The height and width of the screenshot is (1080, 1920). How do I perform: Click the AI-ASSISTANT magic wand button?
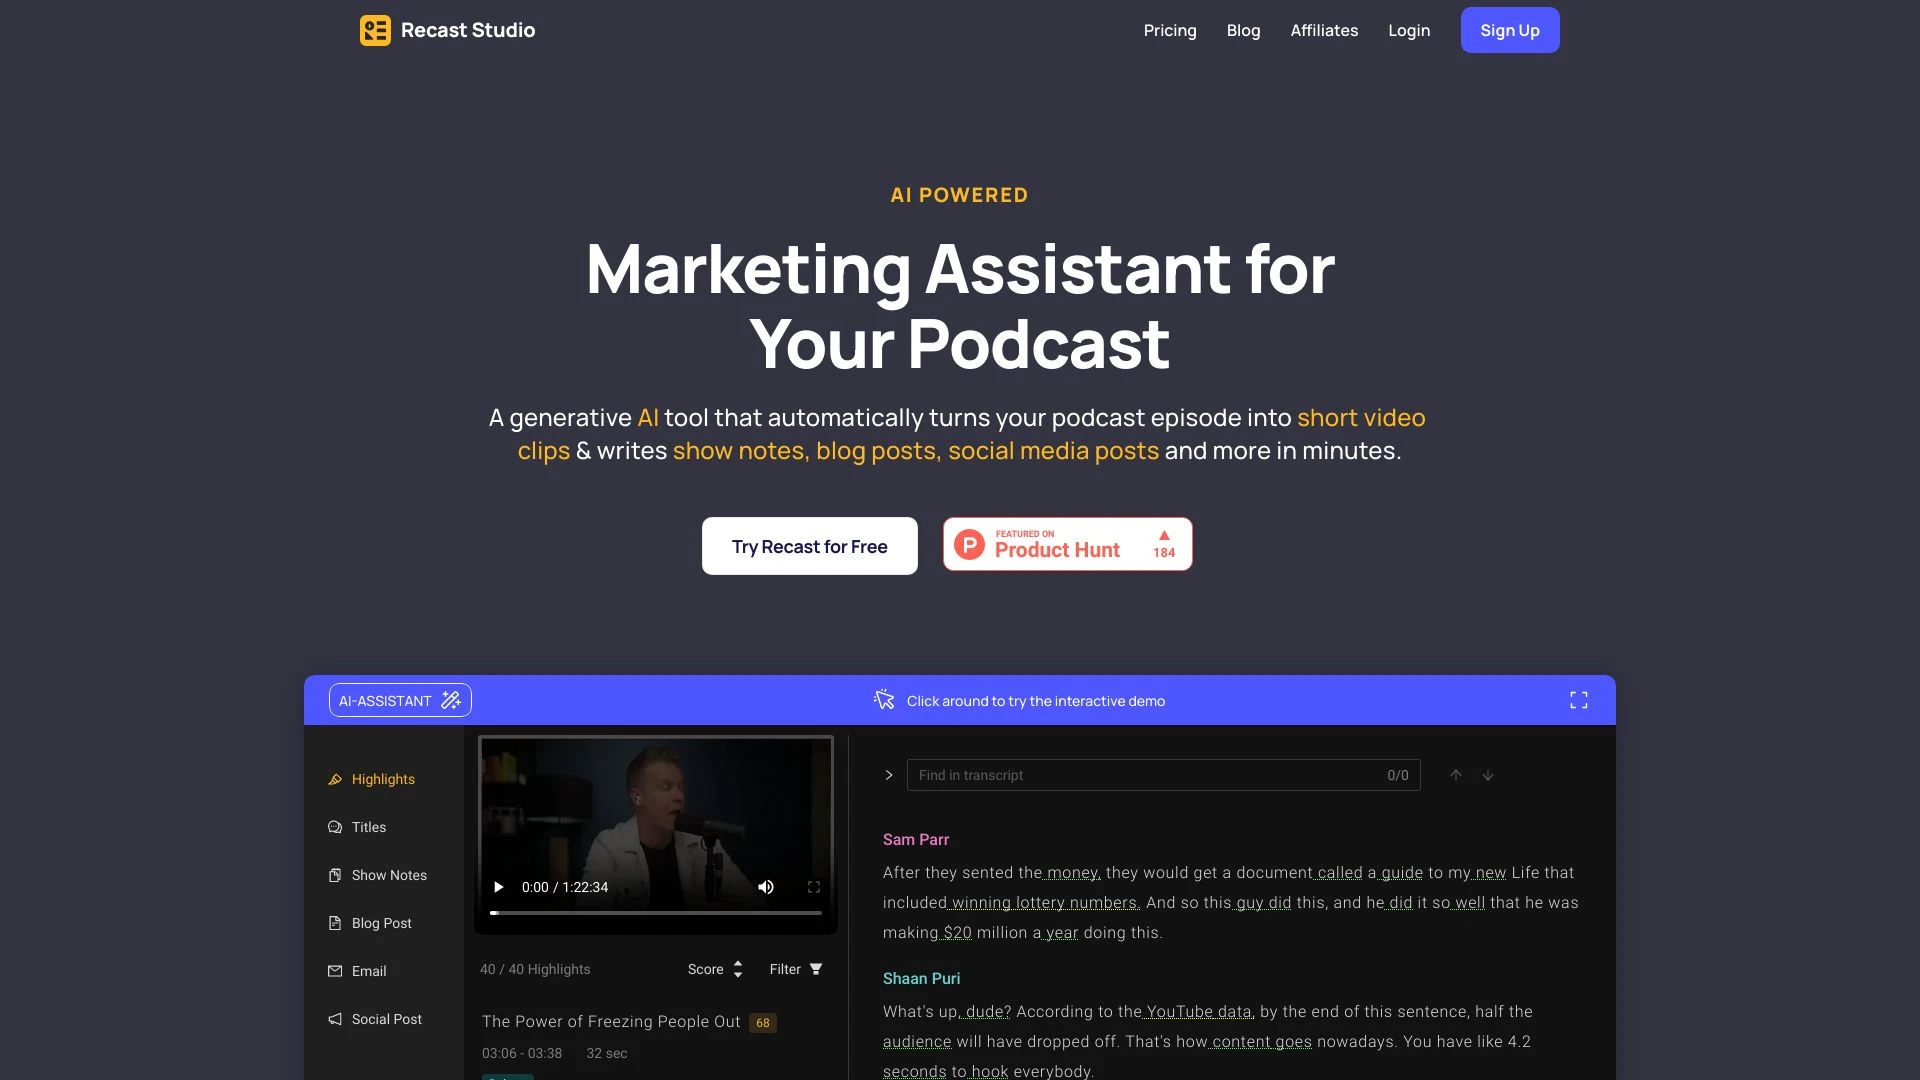pos(400,700)
